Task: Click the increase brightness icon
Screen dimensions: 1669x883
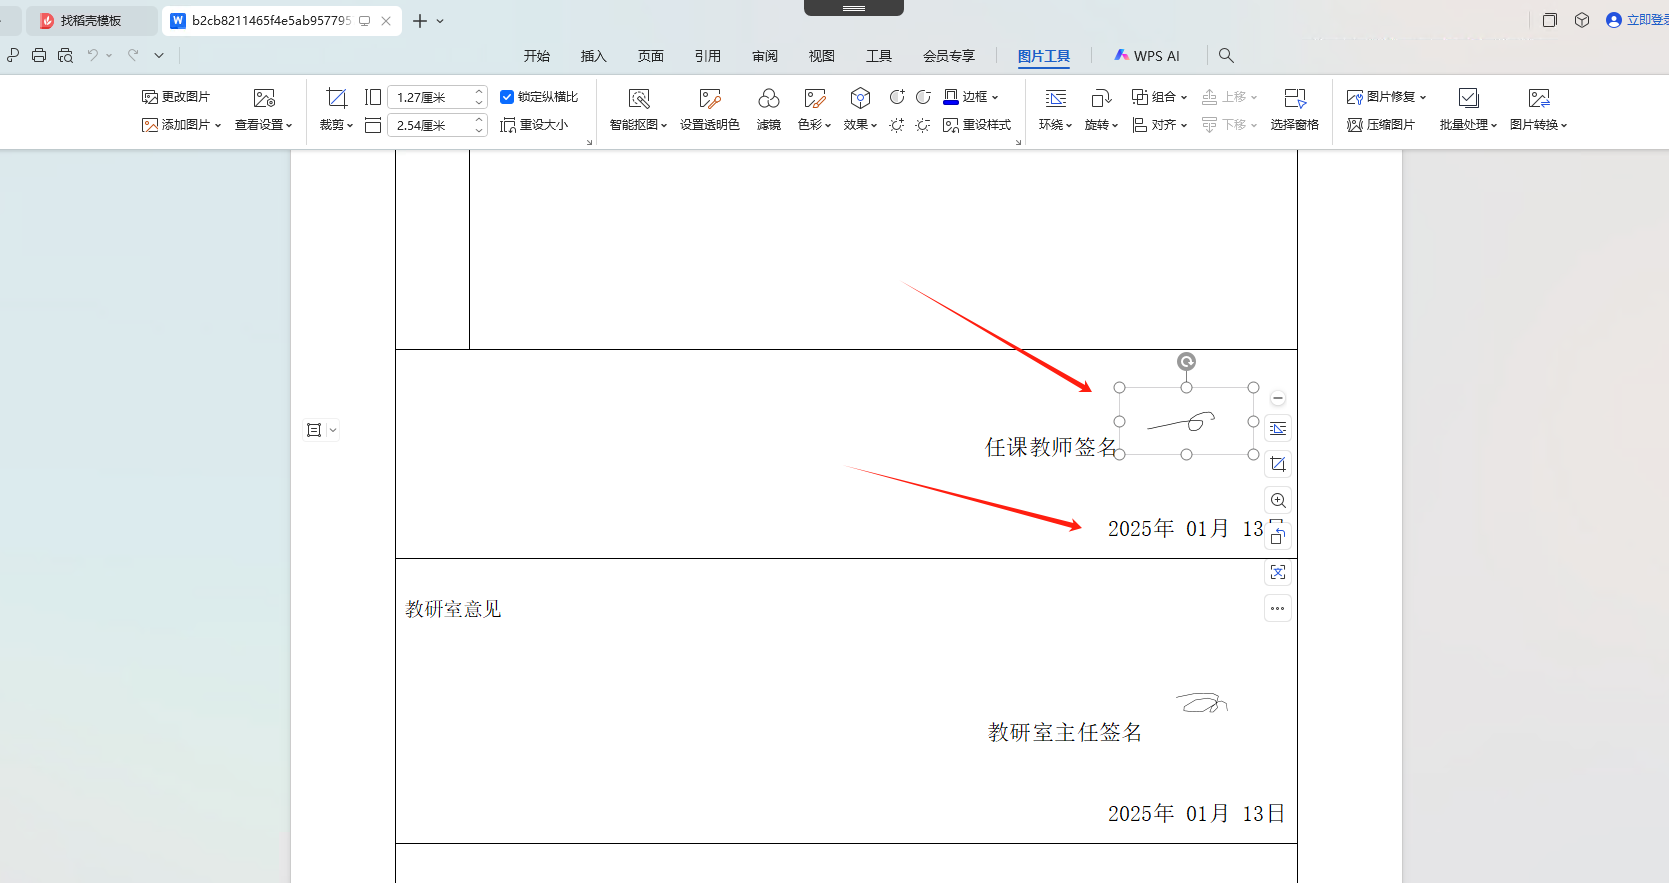Action: pyautogui.click(x=897, y=125)
